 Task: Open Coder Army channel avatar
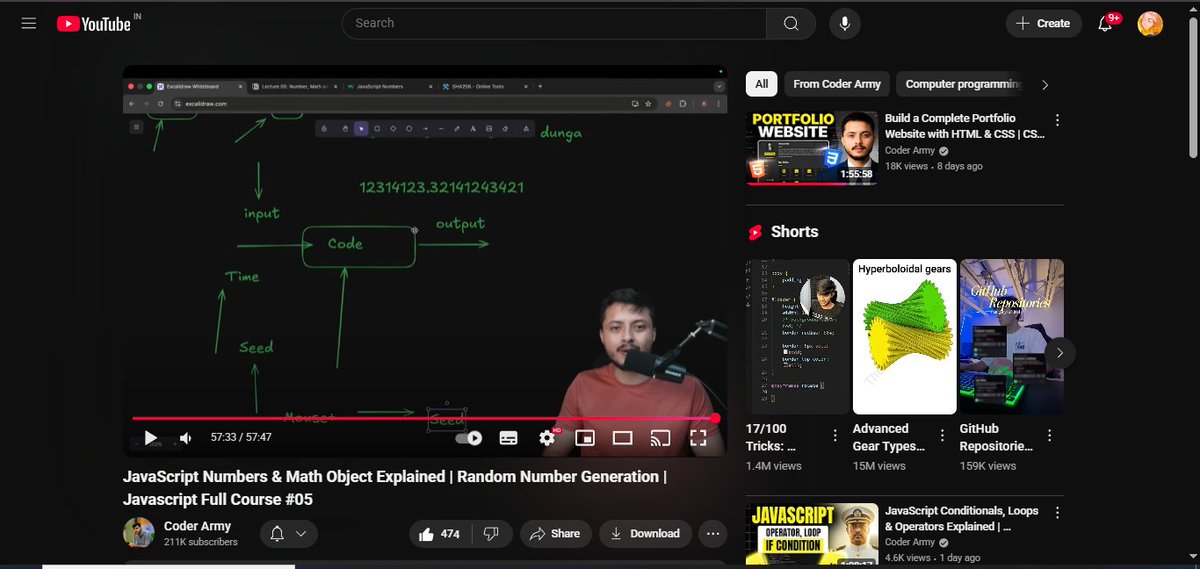point(139,533)
